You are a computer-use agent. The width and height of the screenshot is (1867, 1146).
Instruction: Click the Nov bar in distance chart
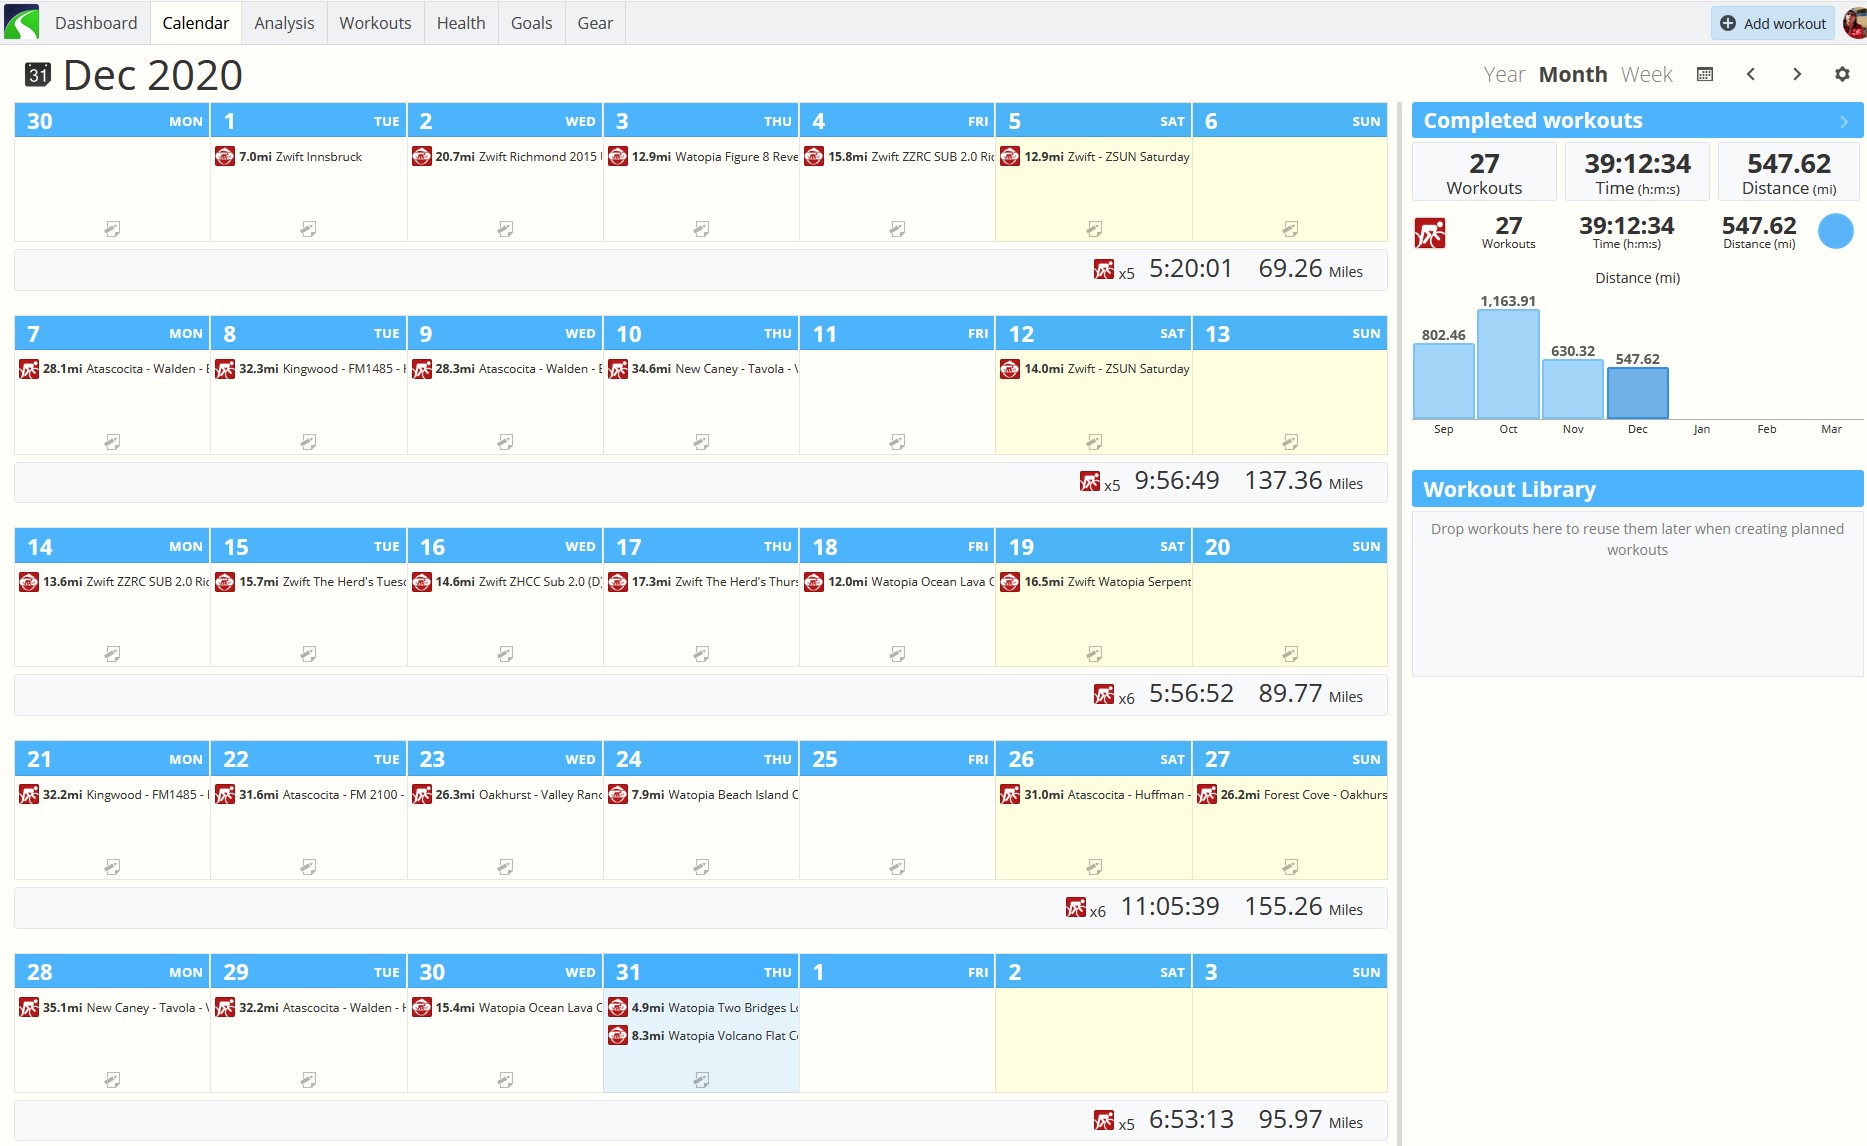1573,389
